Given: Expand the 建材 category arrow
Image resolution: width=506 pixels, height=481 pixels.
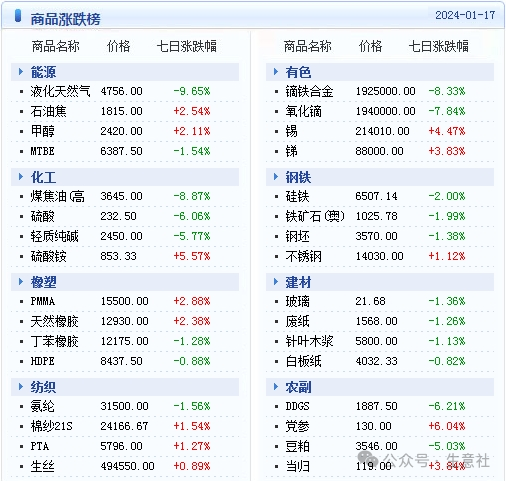Looking at the screenshot, I should click(x=276, y=282).
